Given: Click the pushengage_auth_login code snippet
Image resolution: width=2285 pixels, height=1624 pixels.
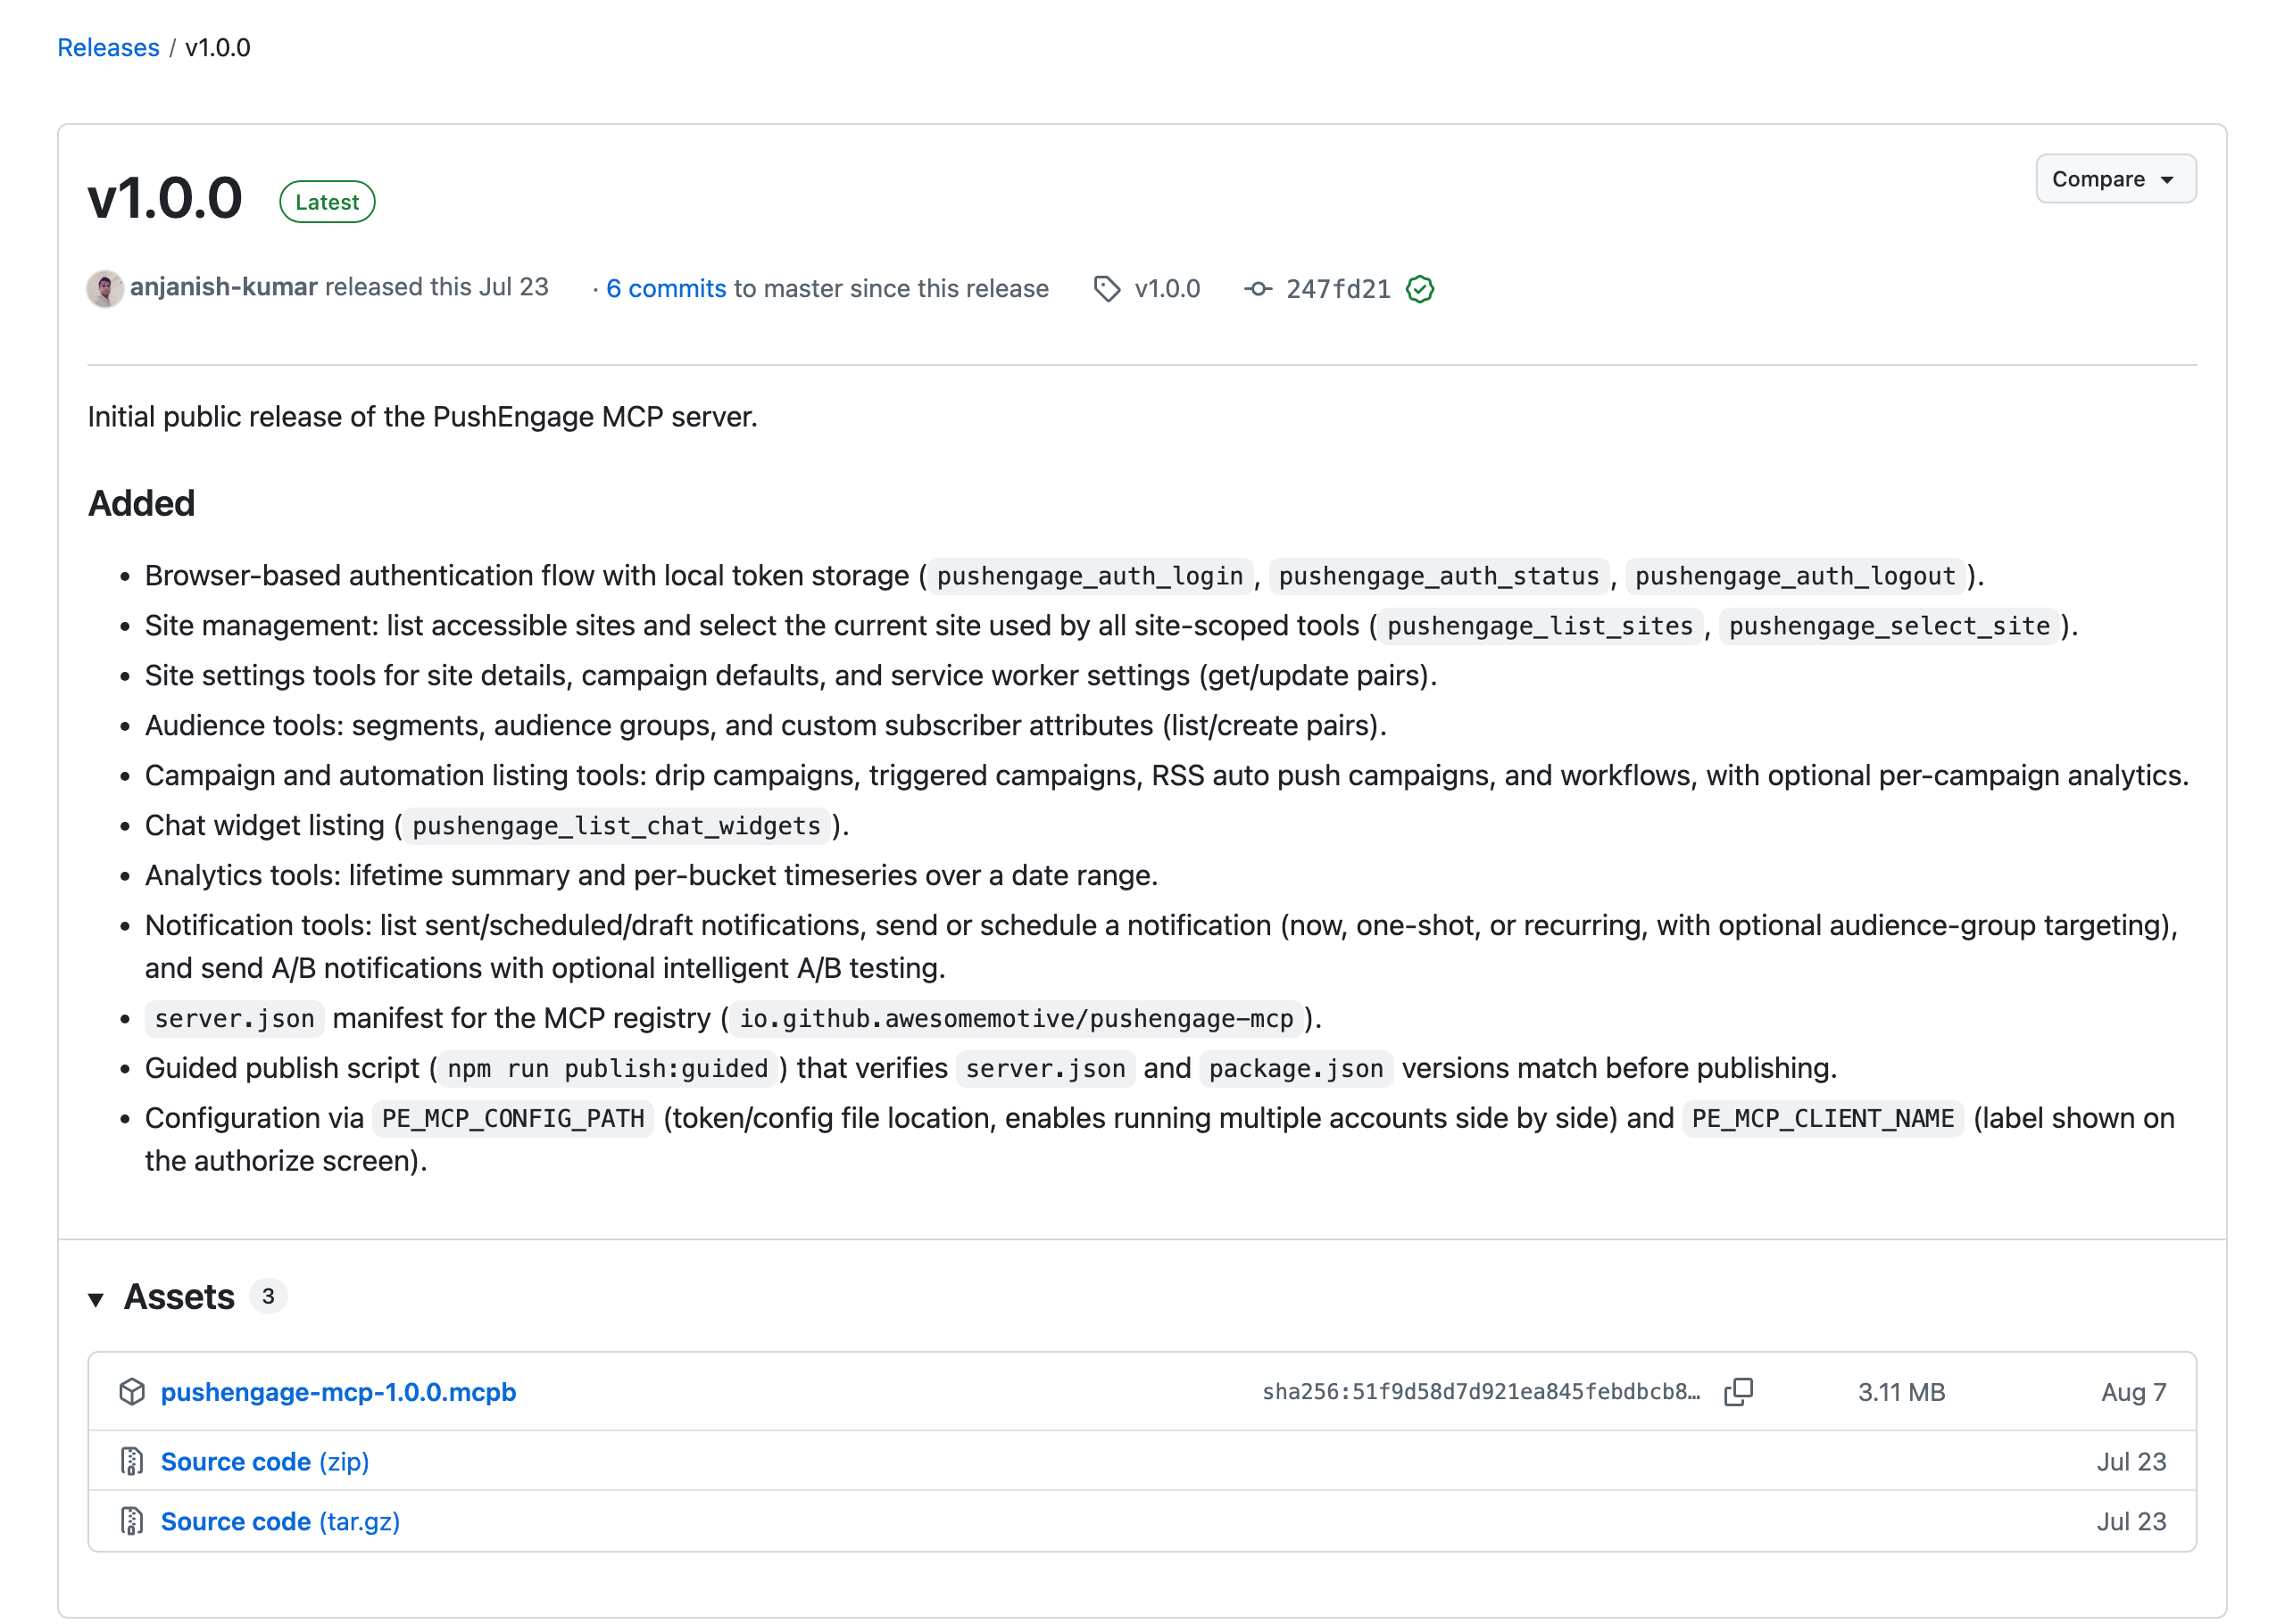Looking at the screenshot, I should point(1090,576).
